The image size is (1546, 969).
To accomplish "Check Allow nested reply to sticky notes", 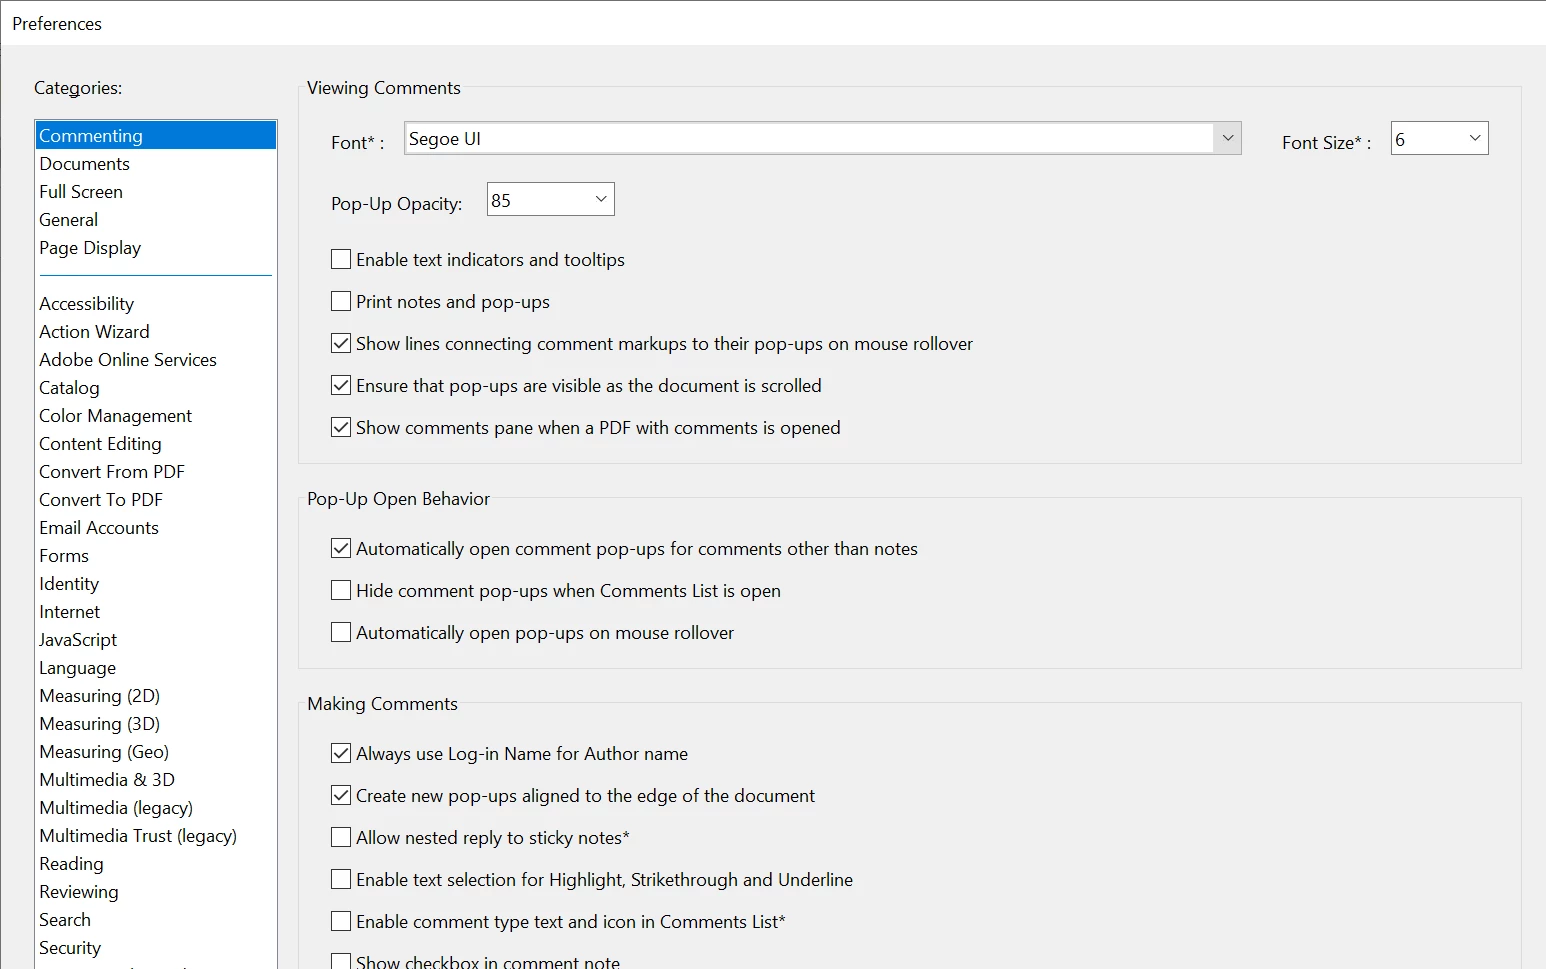I will (x=341, y=838).
